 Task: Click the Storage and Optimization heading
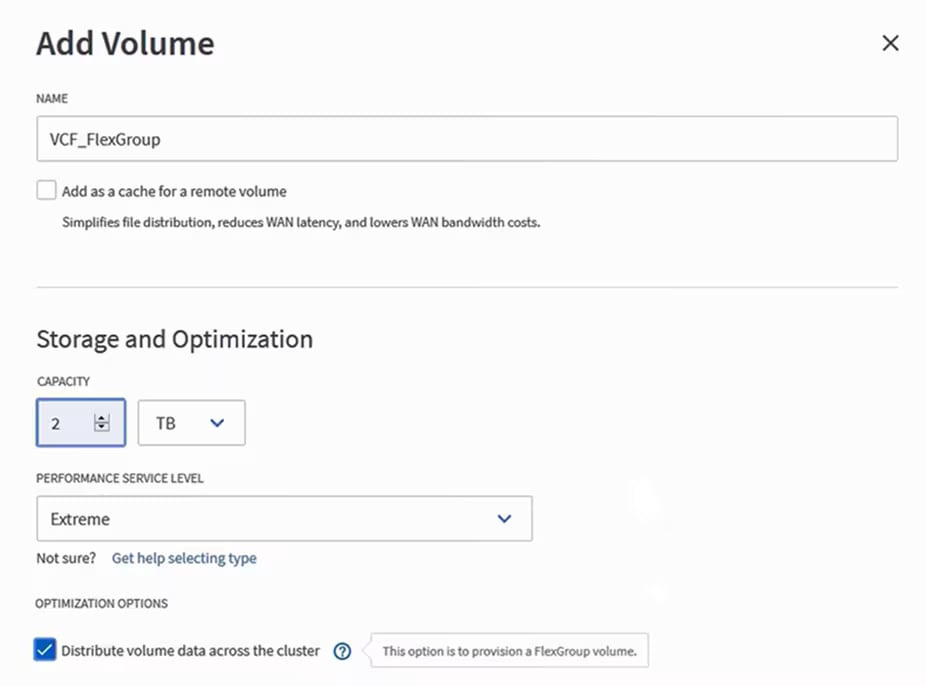click(x=175, y=339)
